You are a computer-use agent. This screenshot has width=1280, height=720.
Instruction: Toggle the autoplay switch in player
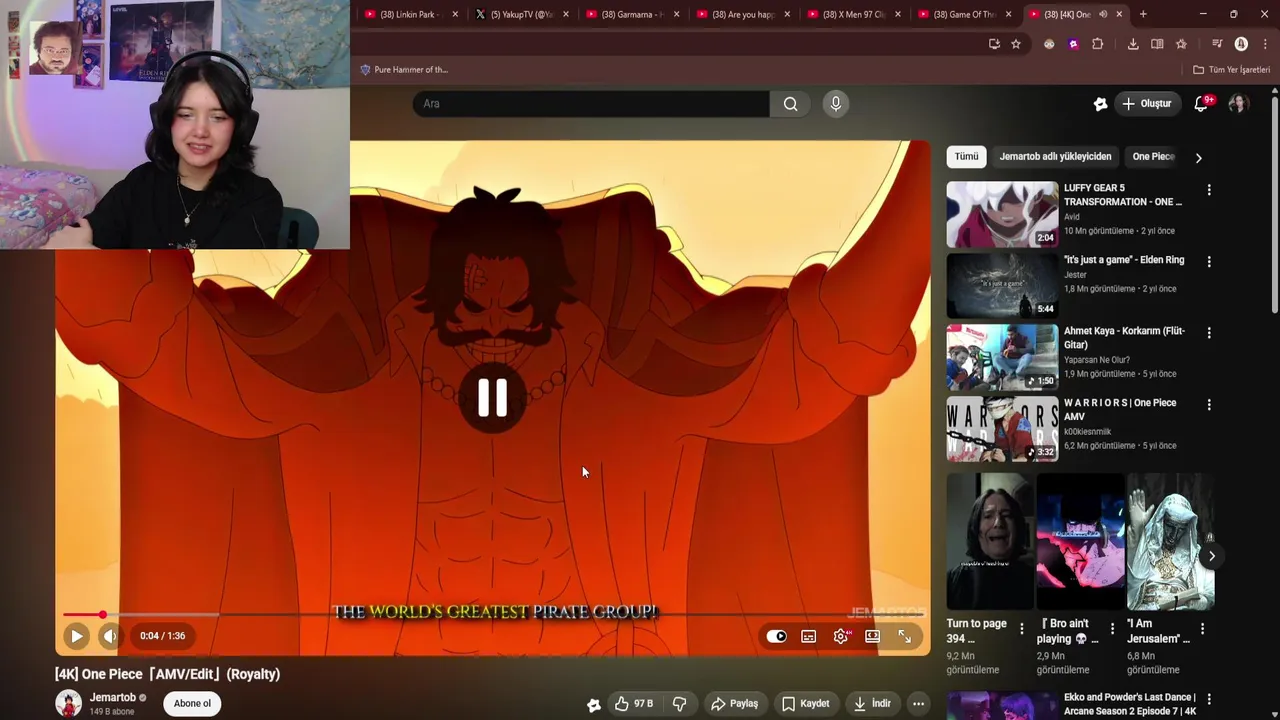pos(776,636)
